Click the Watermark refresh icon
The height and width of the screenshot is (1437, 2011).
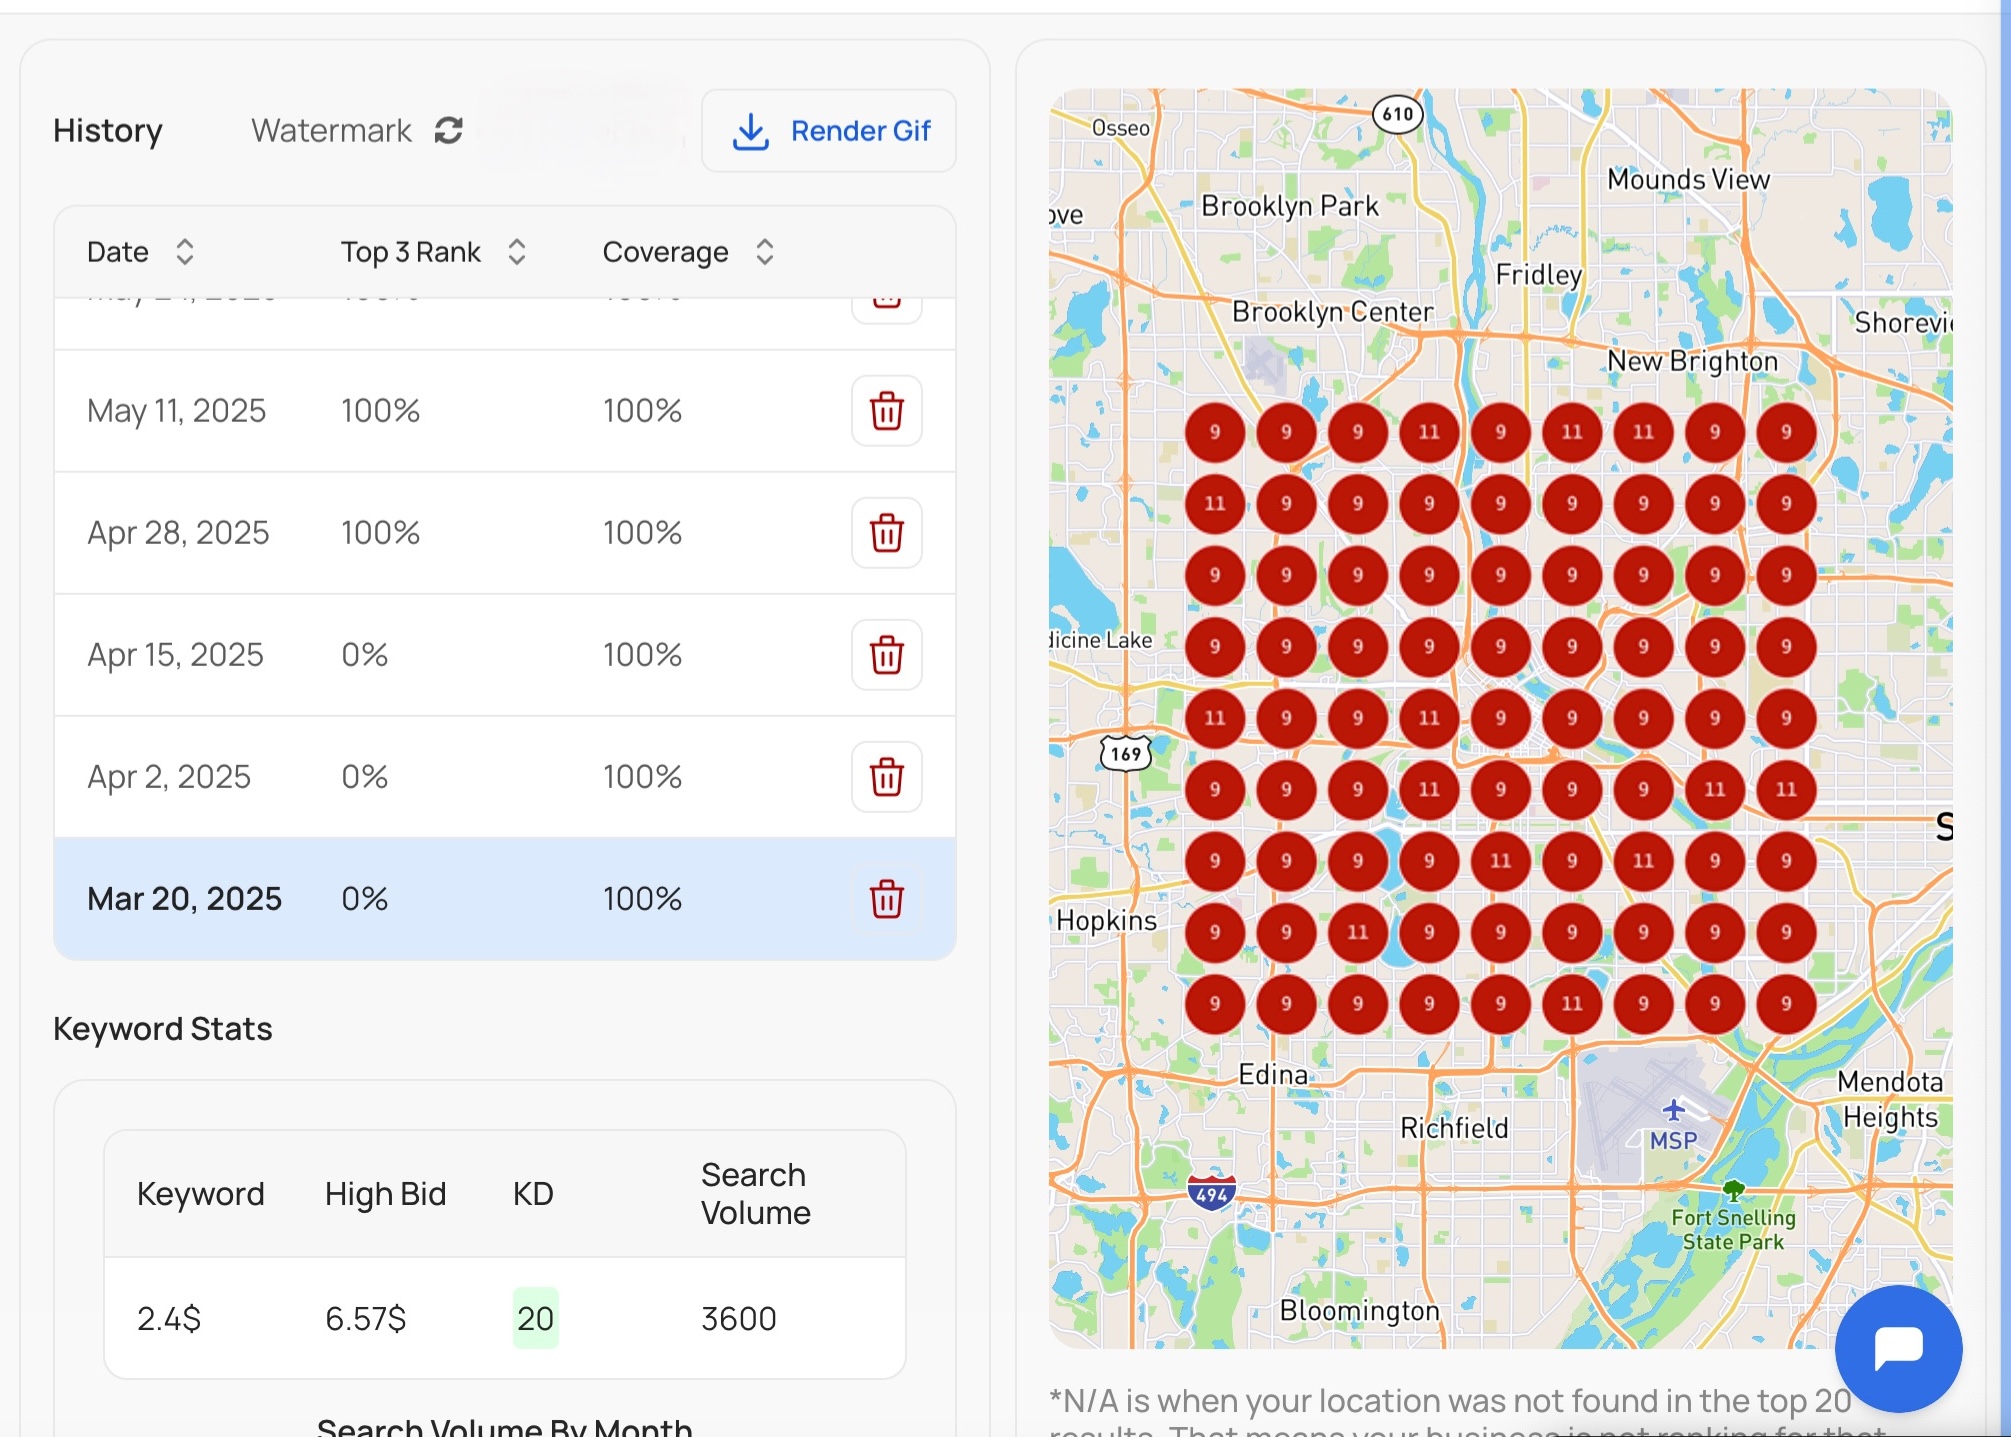(x=448, y=130)
